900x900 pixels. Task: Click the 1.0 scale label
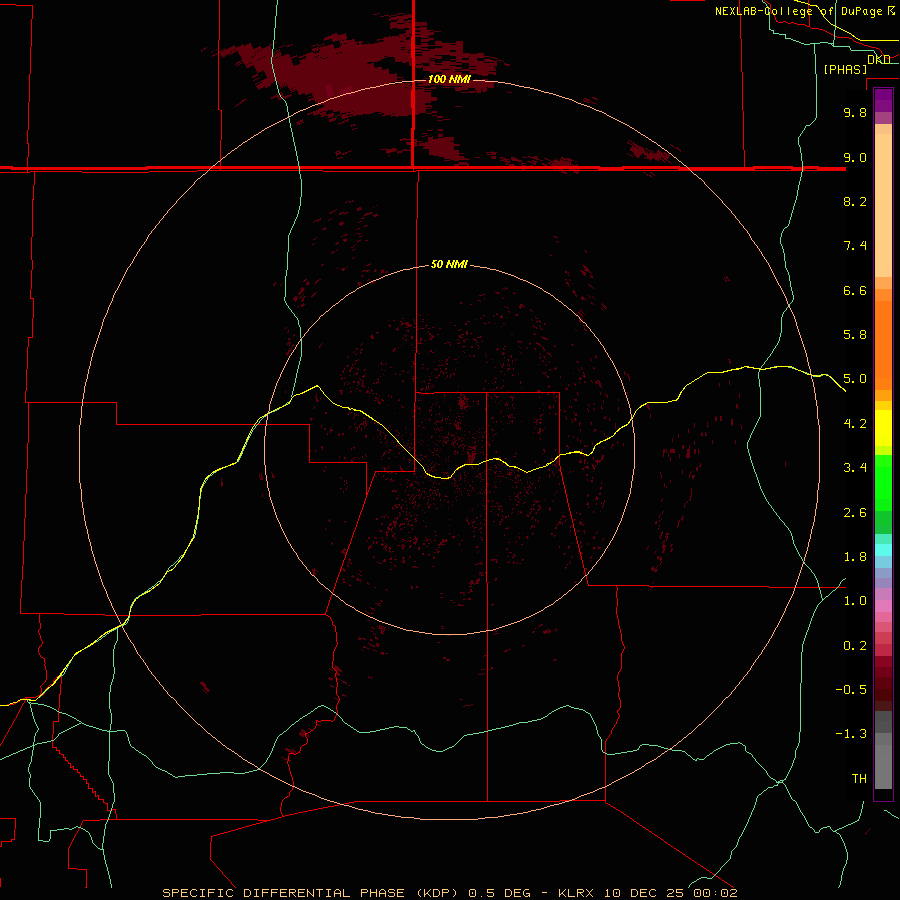tap(855, 601)
